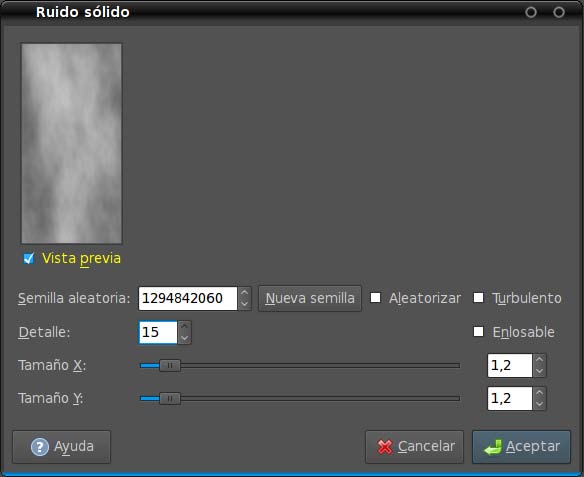Decrease Detalle with the down arrow
Viewport: 584px width, 477px height.
pos(184,338)
